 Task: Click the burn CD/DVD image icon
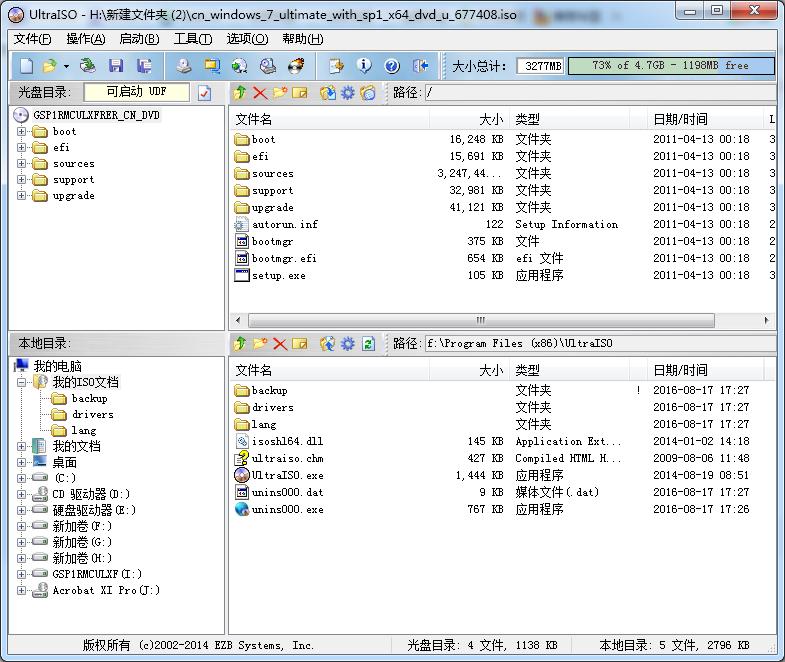point(296,66)
